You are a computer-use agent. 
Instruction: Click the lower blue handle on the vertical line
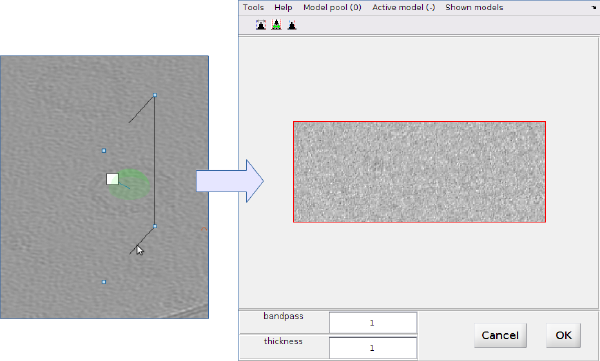pos(155,226)
